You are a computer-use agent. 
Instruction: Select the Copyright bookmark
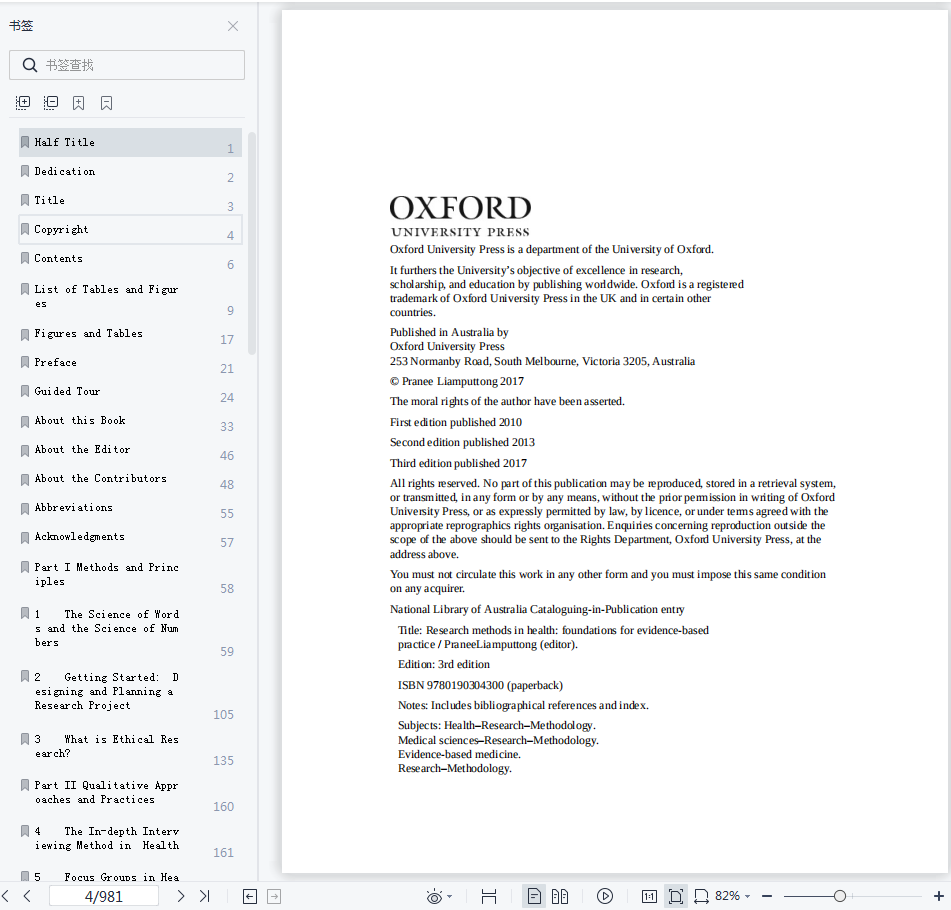[130, 230]
